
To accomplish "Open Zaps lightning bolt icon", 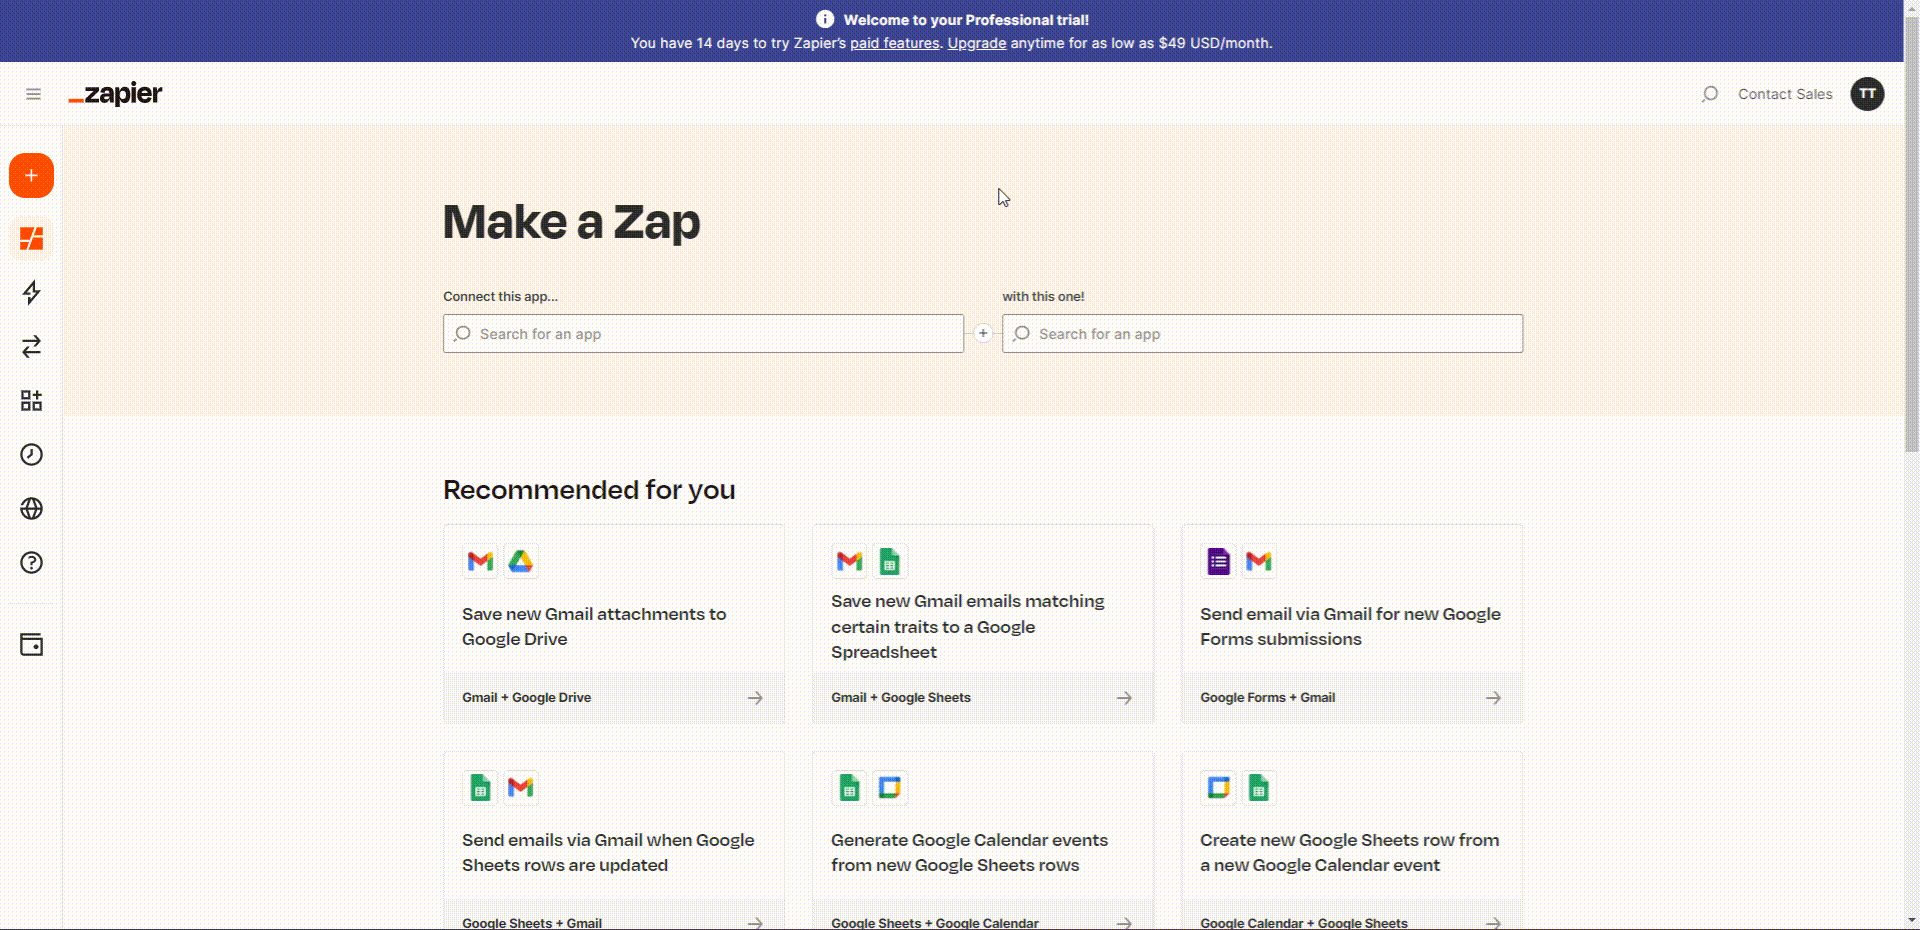I will pyautogui.click(x=31, y=293).
